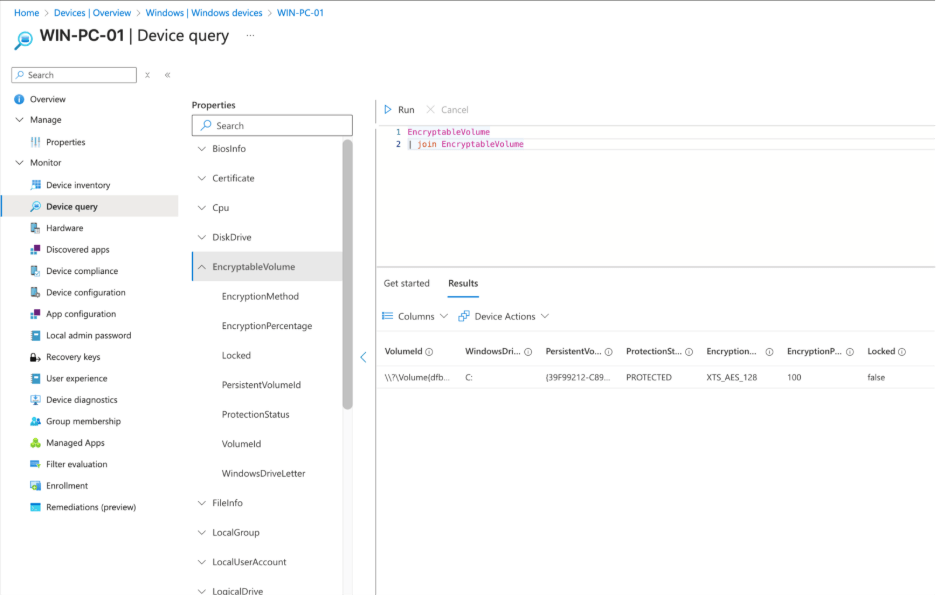Image resolution: width=936 pixels, height=595 pixels.
Task: Click info icon next to Locked column
Action: click(x=902, y=352)
